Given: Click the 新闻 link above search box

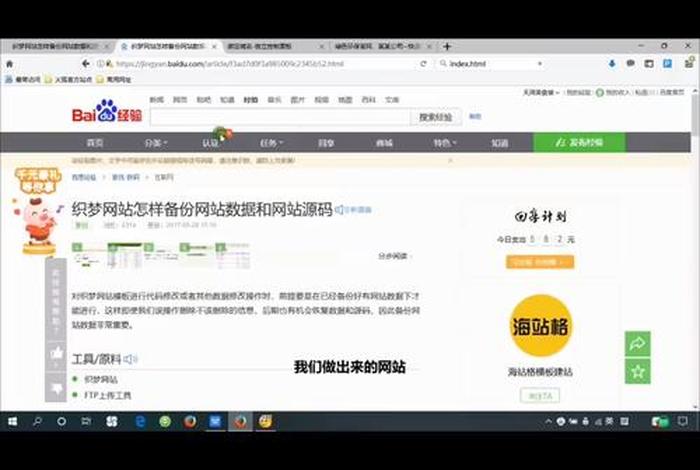Looking at the screenshot, I should coord(156,100).
